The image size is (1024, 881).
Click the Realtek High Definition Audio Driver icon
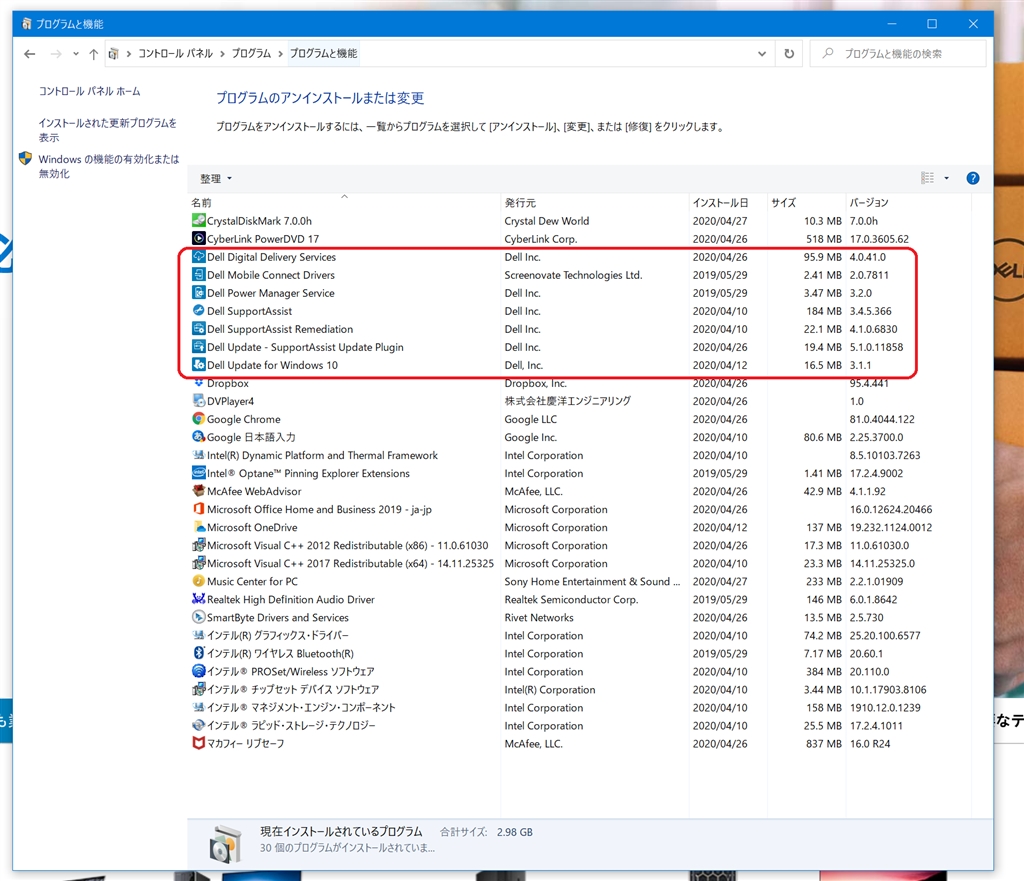pyautogui.click(x=199, y=599)
